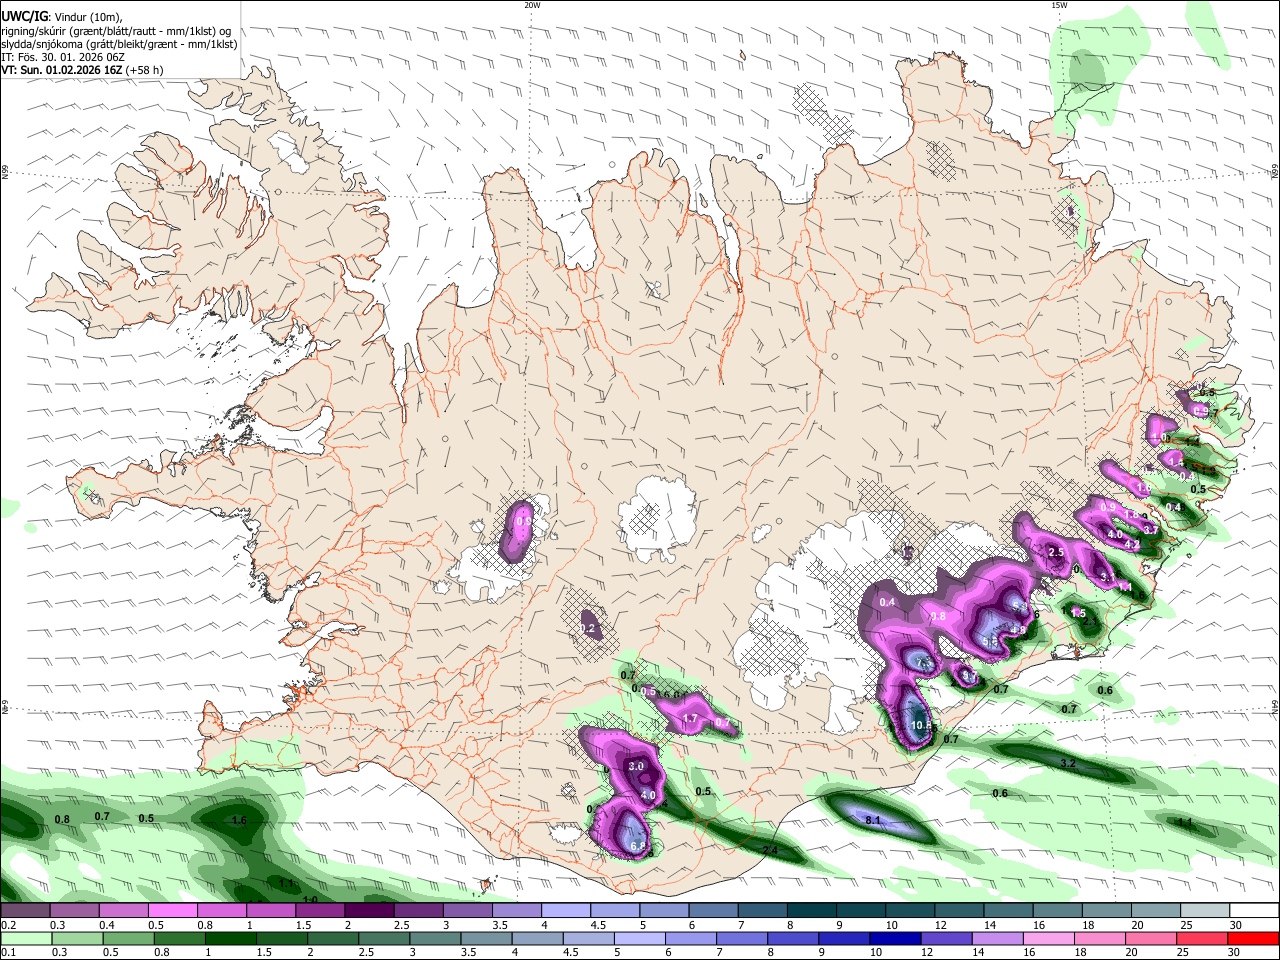
Task: Pick the light blue swatch between 5 and 6, lower row
Action: [639, 938]
